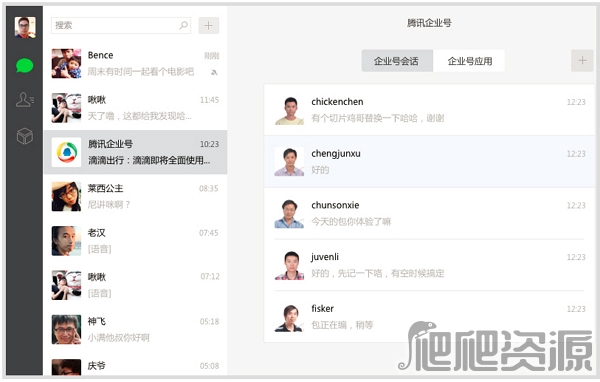Click chengjunxu's avatar photo
This screenshot has width=600, height=382.
[289, 162]
